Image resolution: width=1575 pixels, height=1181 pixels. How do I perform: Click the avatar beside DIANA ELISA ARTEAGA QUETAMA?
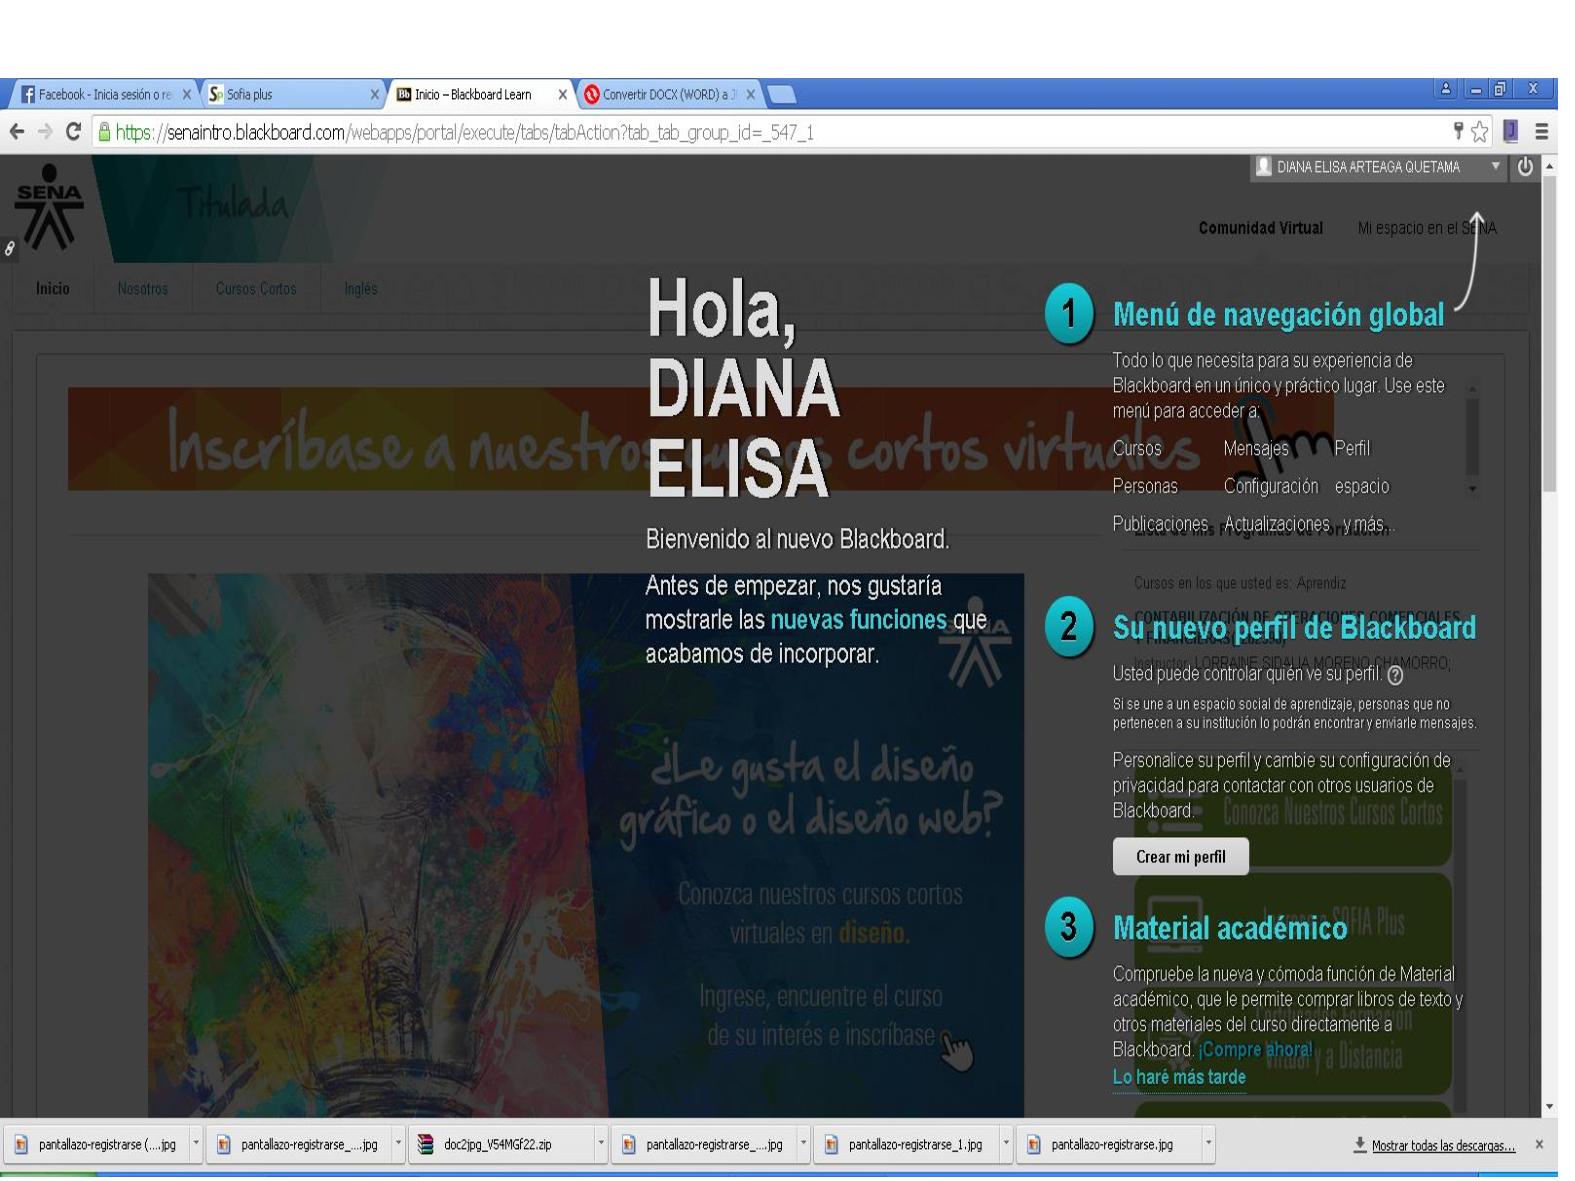click(x=1264, y=167)
